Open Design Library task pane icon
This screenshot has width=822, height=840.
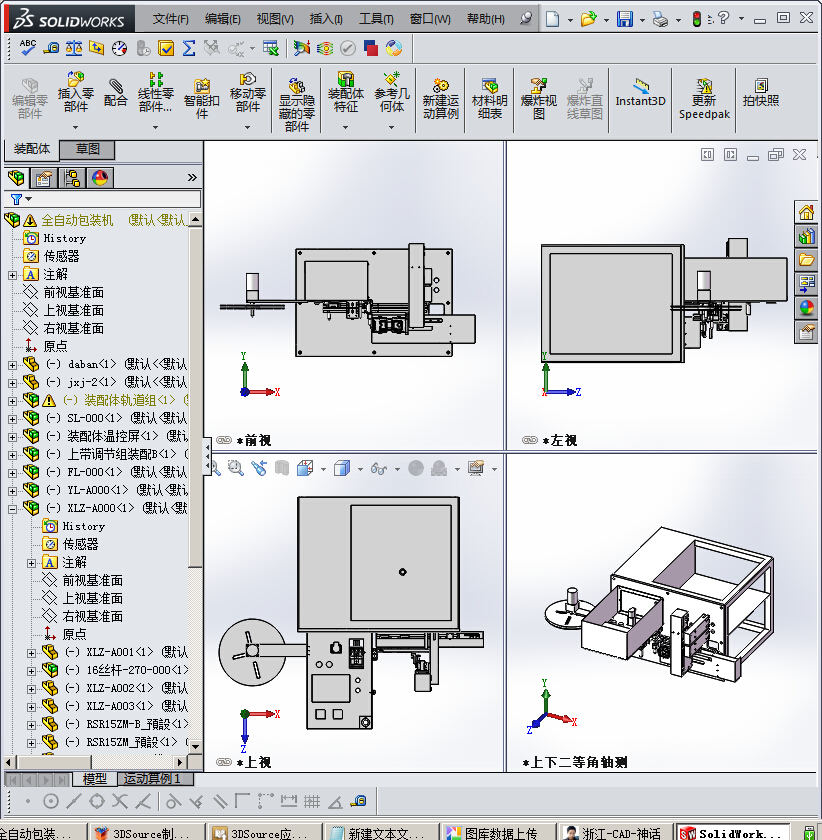(x=806, y=236)
